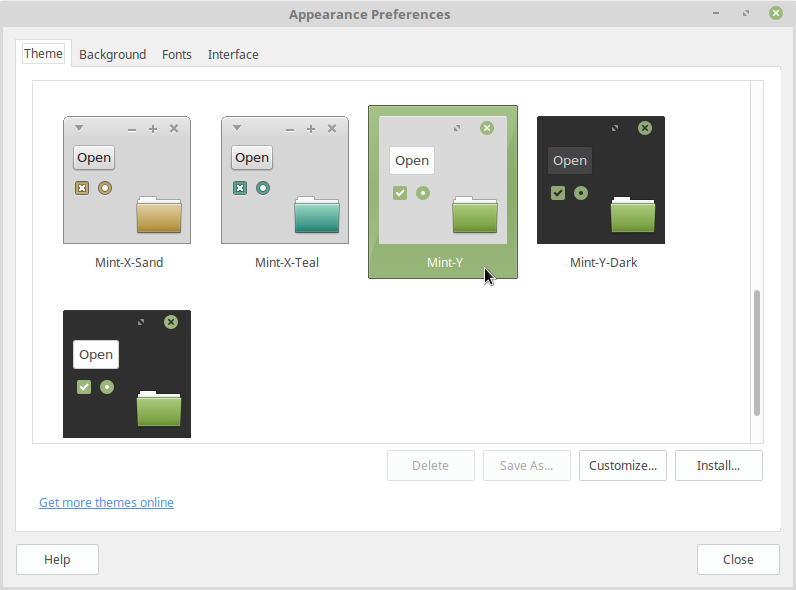
Task: Select the unlabeled dark theme in second row
Action: (127, 374)
